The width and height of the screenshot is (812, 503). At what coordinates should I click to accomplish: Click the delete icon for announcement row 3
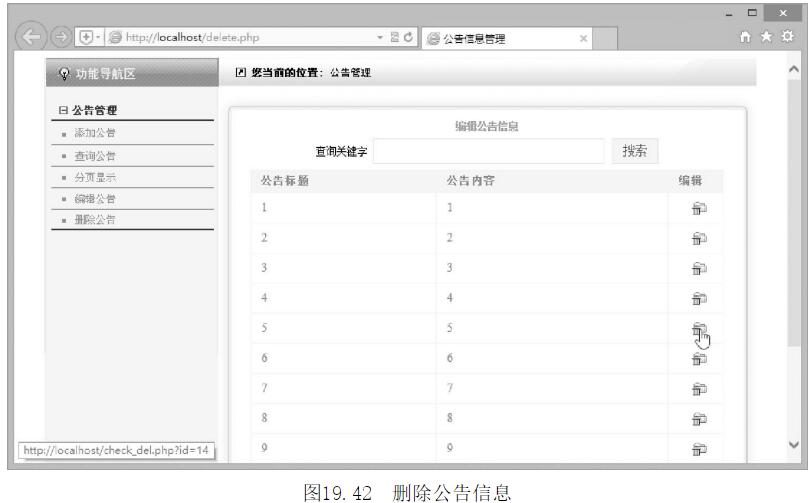[x=698, y=268]
